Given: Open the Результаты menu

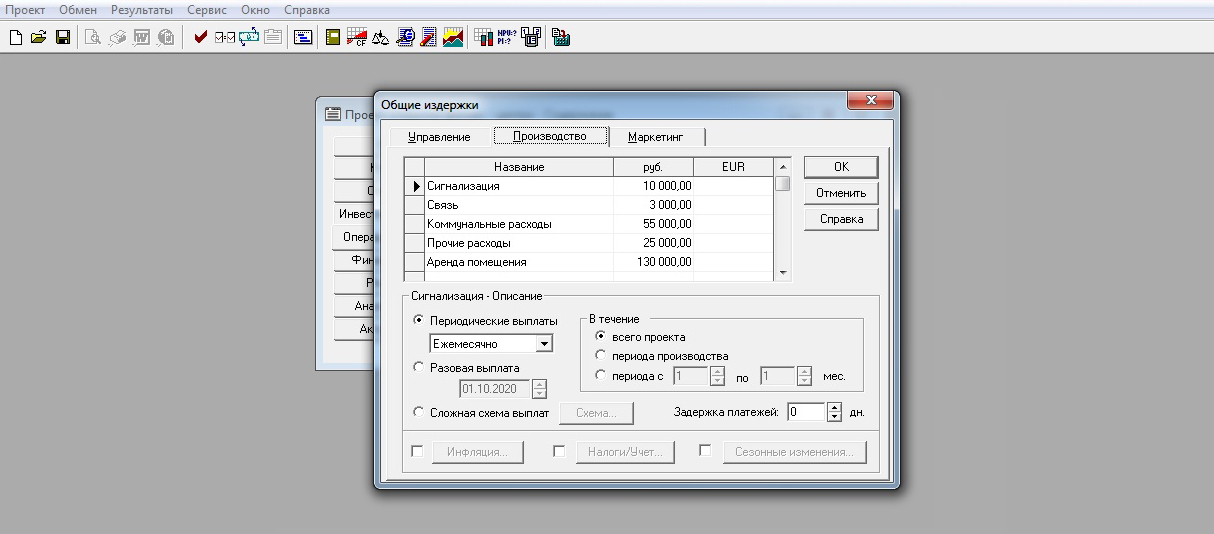Looking at the screenshot, I should pyautogui.click(x=142, y=9).
